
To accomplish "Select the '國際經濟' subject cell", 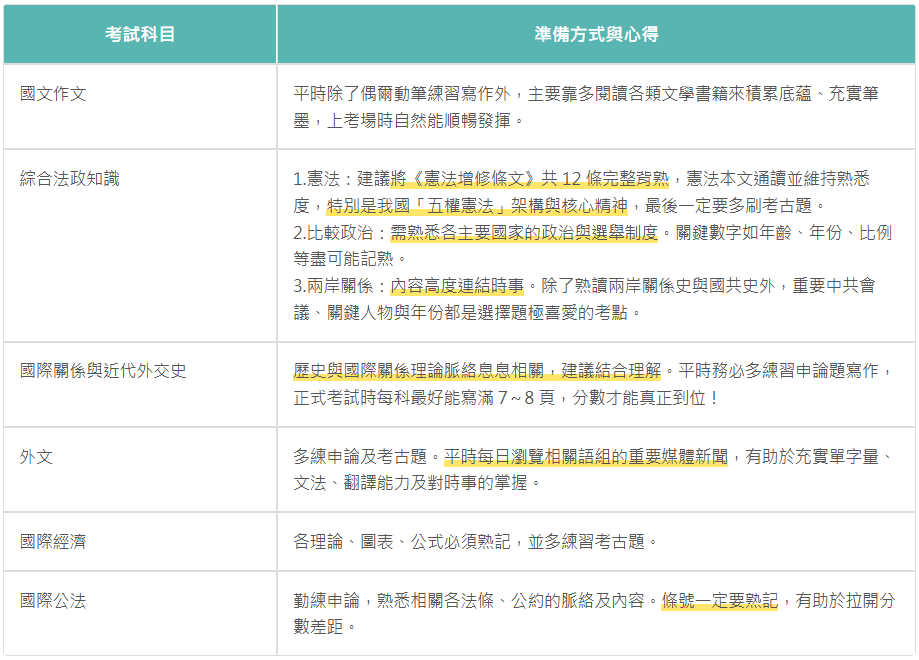I will [x=140, y=542].
